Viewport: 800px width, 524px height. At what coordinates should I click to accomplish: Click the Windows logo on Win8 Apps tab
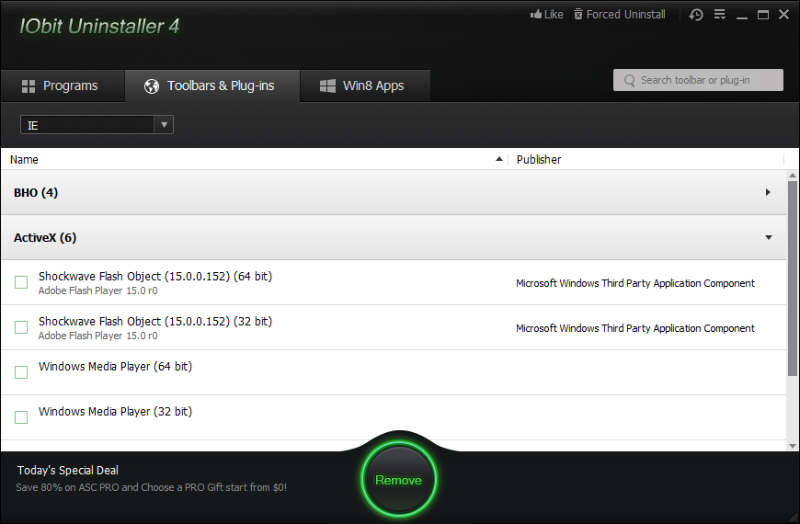tap(327, 86)
